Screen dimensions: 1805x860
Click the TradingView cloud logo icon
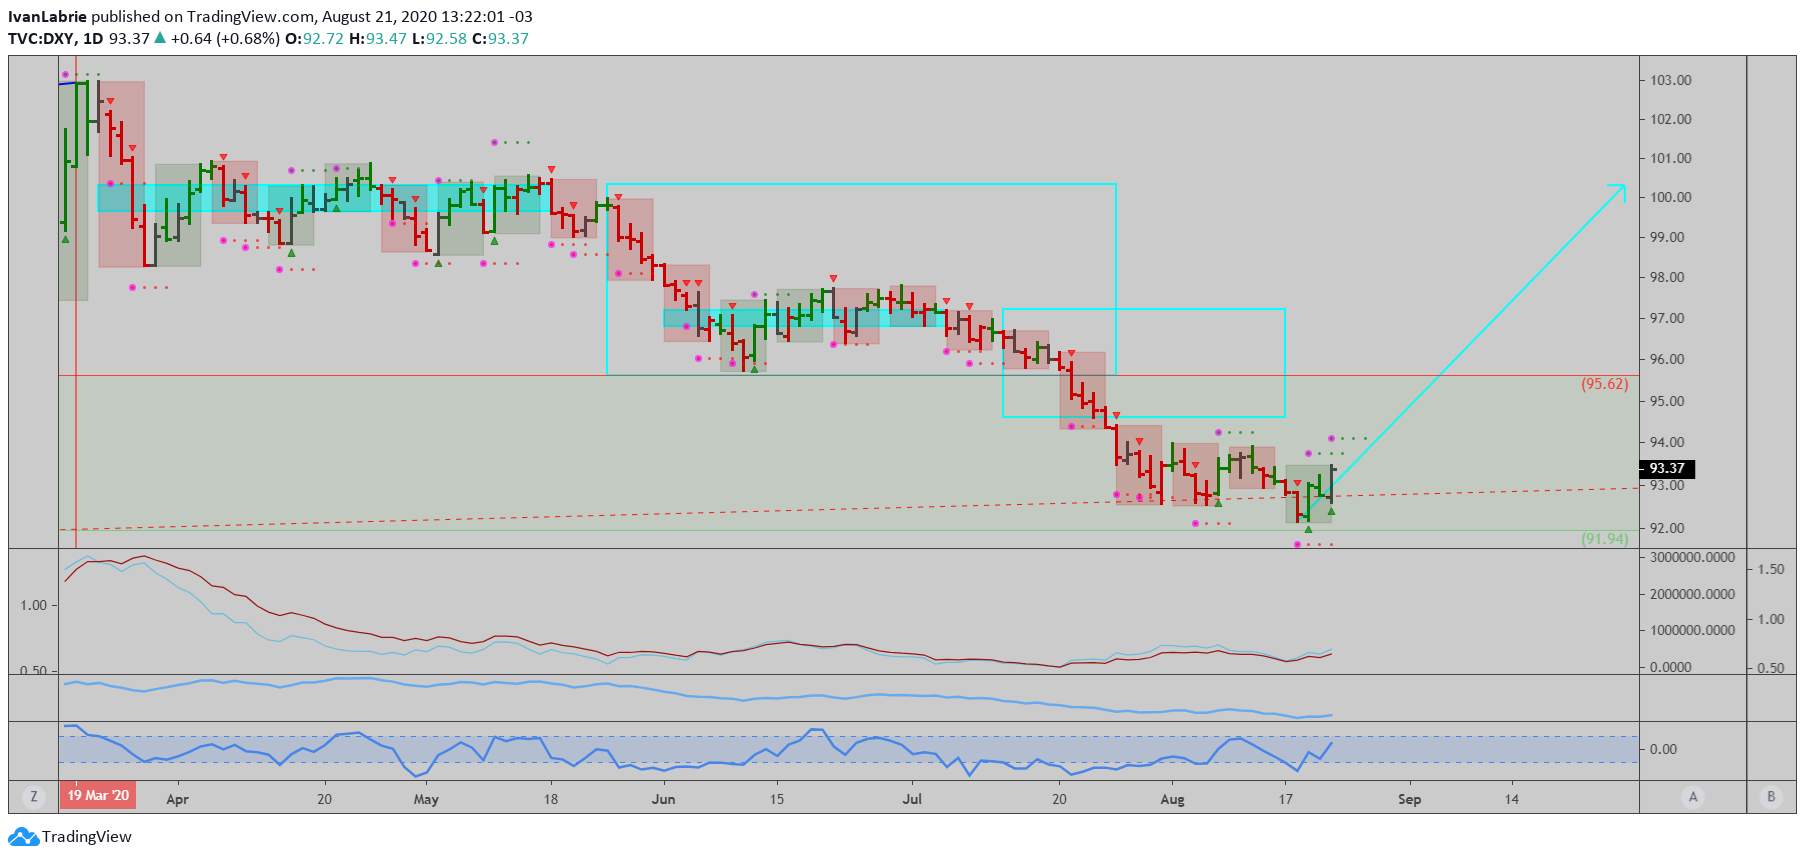tap(23, 836)
